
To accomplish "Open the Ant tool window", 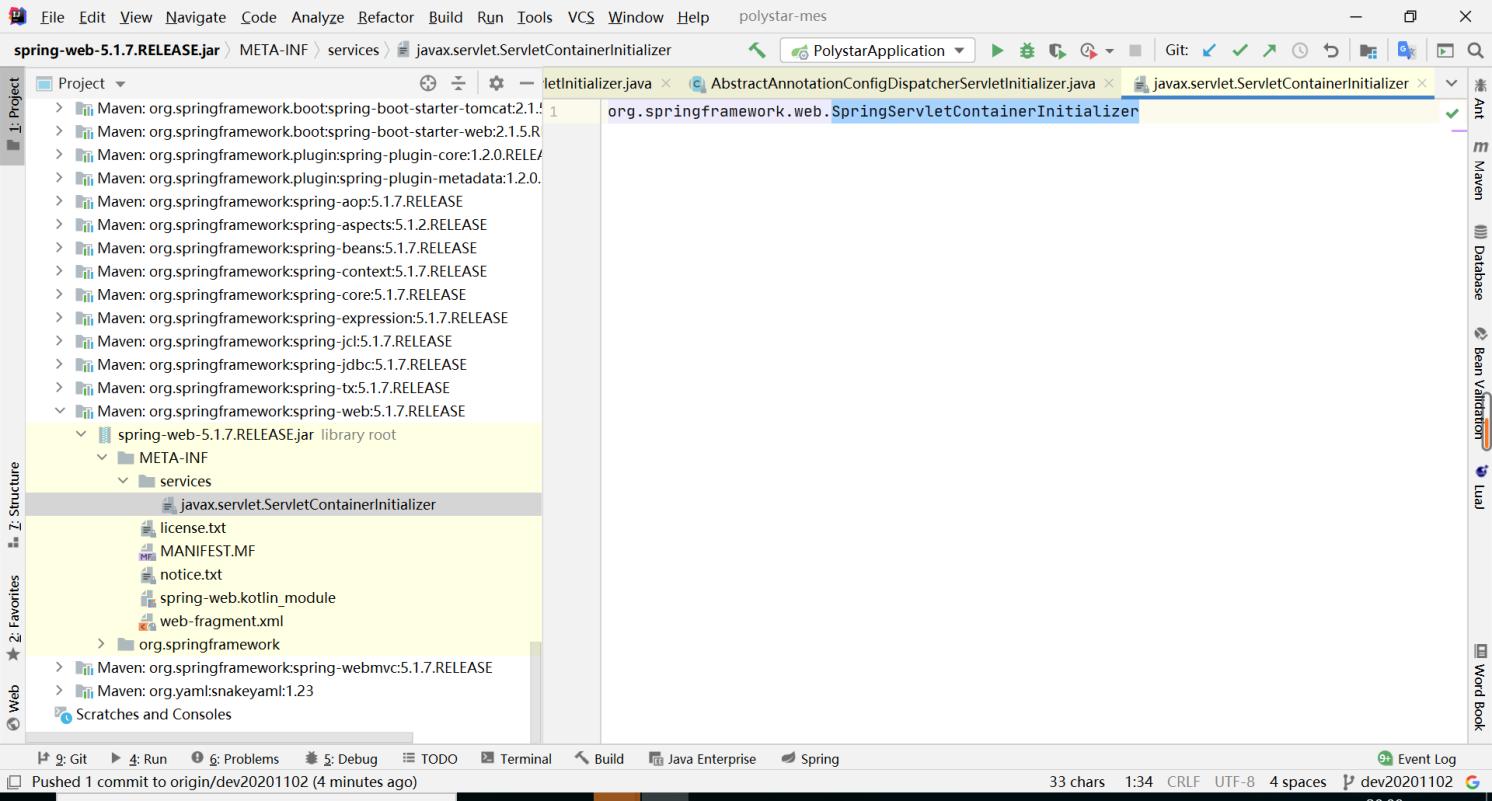I will coord(1480,97).
